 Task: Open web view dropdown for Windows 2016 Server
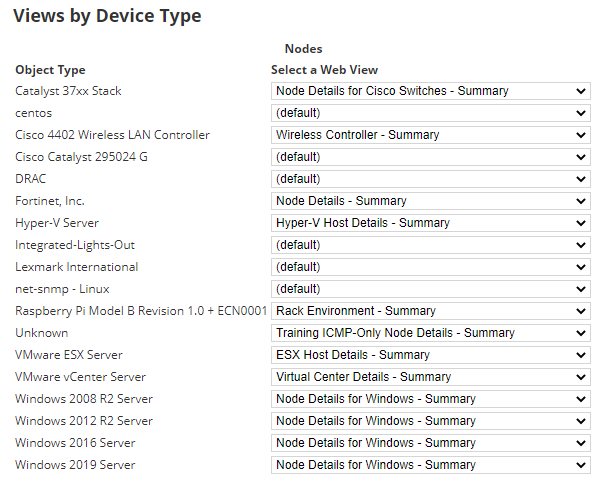pyautogui.click(x=431, y=444)
